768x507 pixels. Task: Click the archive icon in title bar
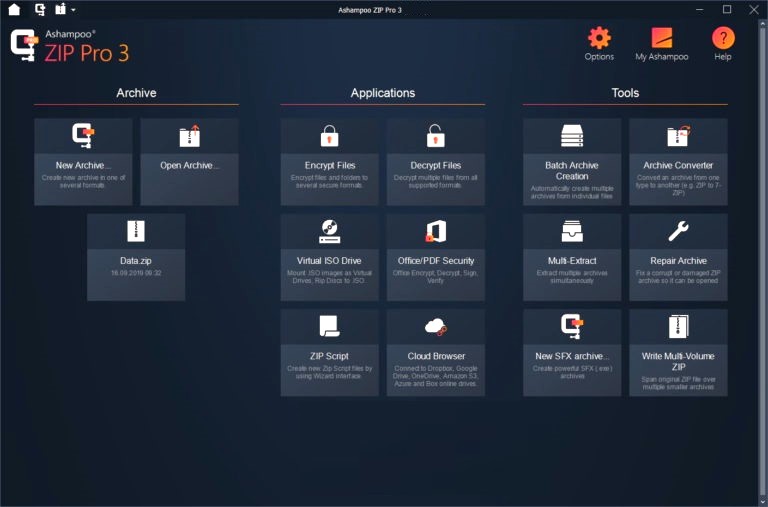coord(61,9)
